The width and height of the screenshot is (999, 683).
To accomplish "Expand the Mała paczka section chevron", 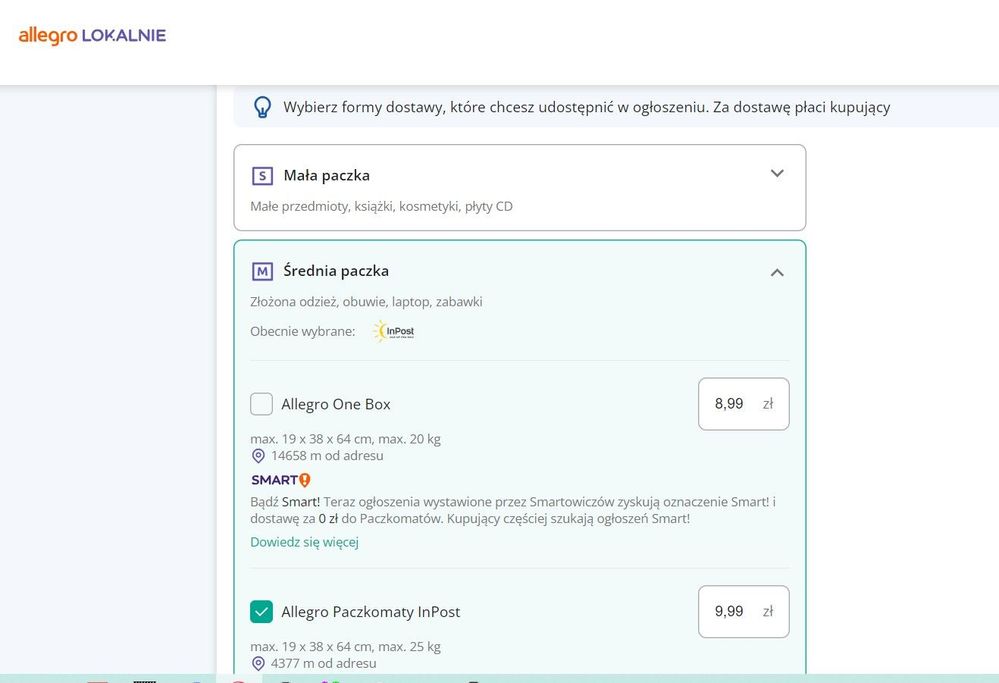I will click(x=777, y=173).
